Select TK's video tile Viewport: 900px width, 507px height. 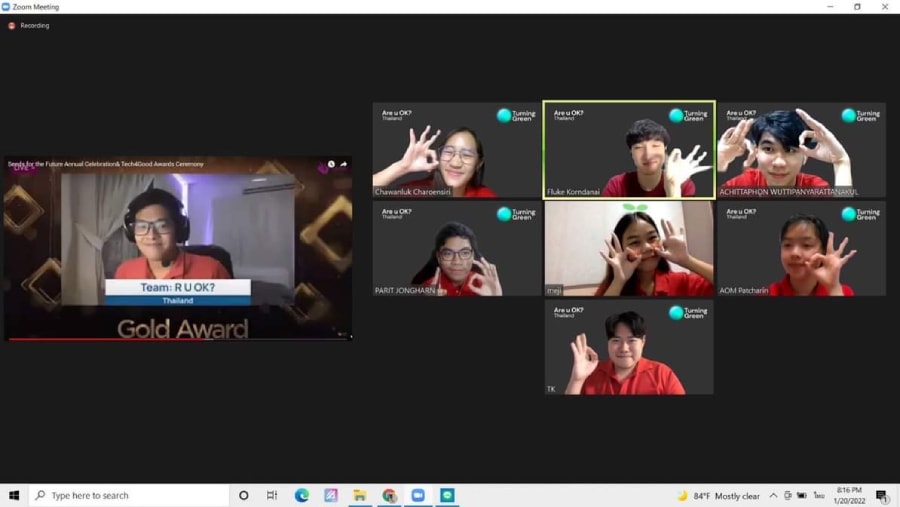point(629,347)
